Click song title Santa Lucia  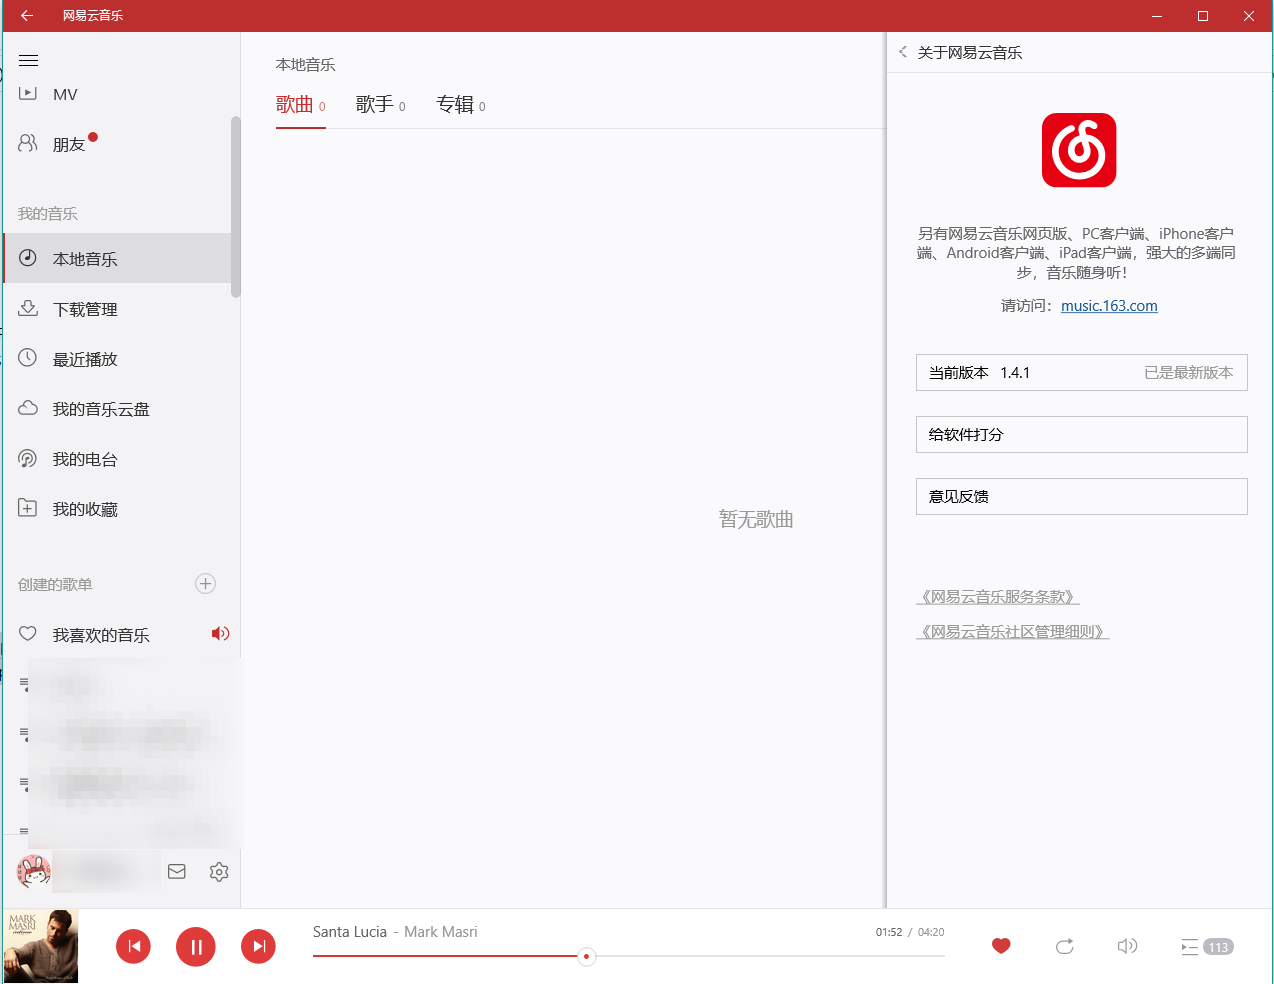350,932
